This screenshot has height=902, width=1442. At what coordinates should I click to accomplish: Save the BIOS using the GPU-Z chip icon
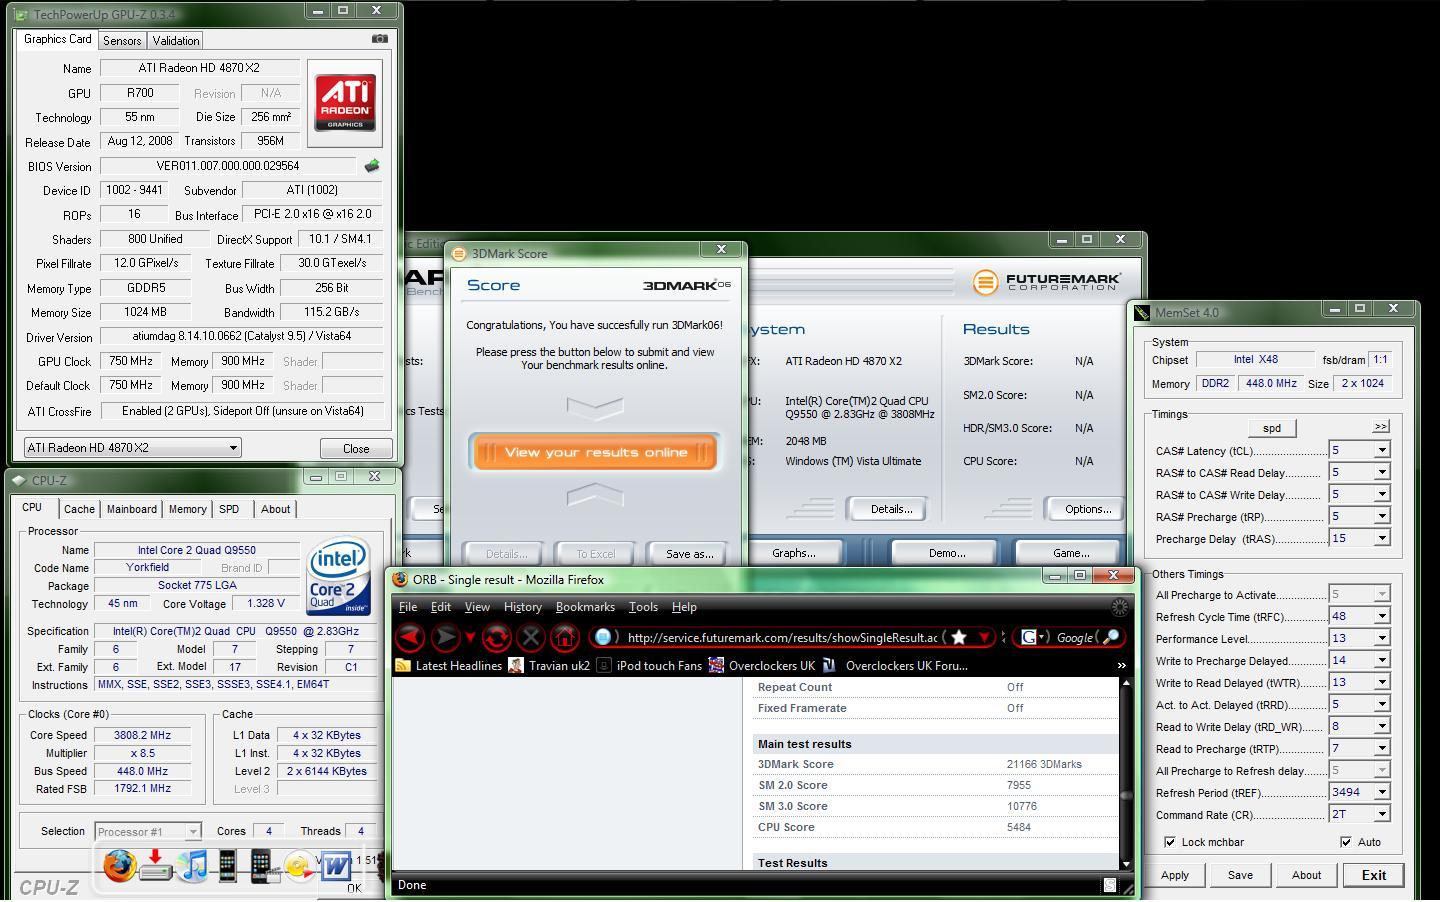click(372, 166)
